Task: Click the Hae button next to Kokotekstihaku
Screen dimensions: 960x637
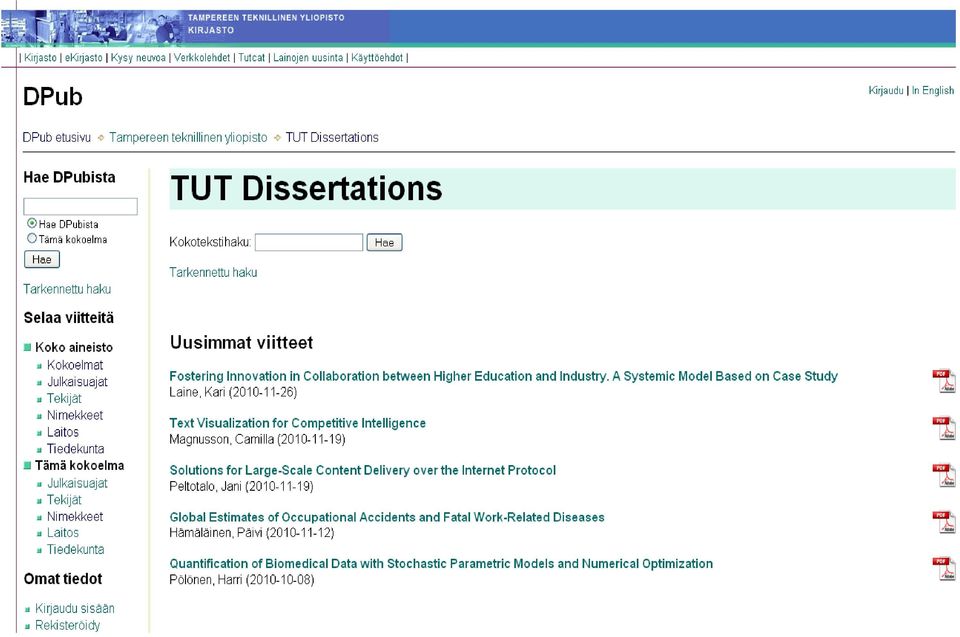Action: point(384,243)
